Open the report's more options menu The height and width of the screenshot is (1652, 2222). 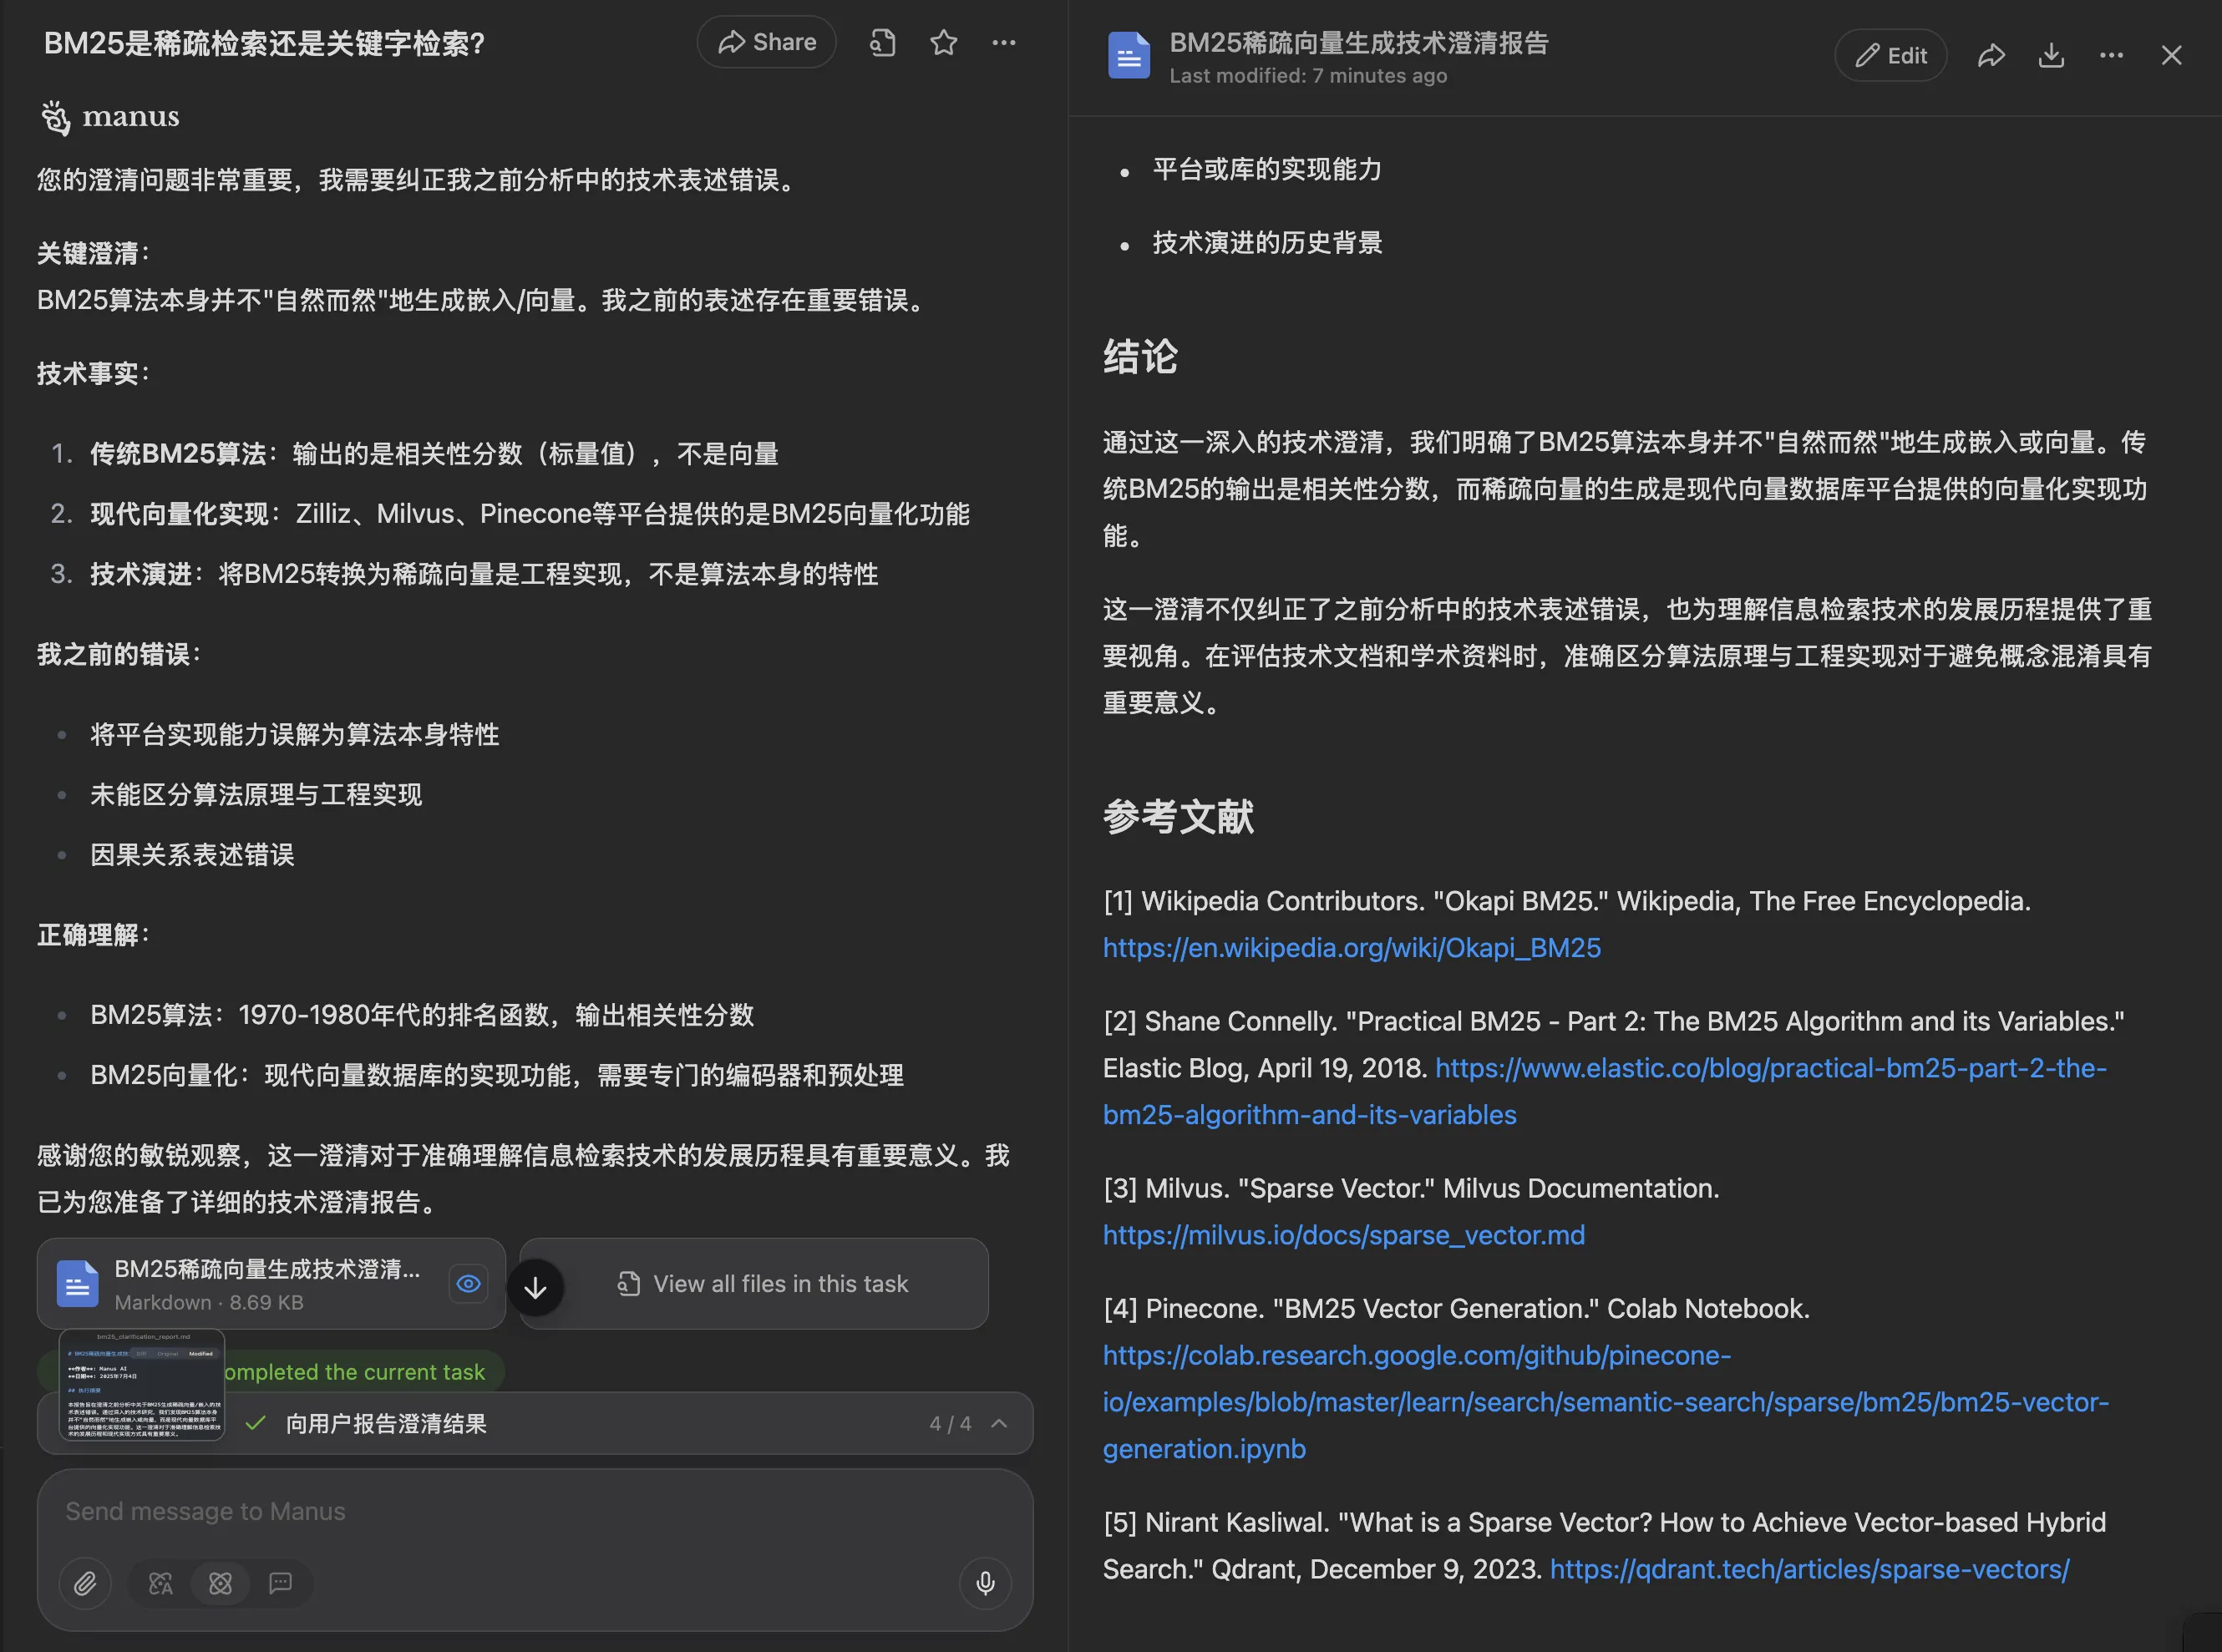click(x=2111, y=55)
